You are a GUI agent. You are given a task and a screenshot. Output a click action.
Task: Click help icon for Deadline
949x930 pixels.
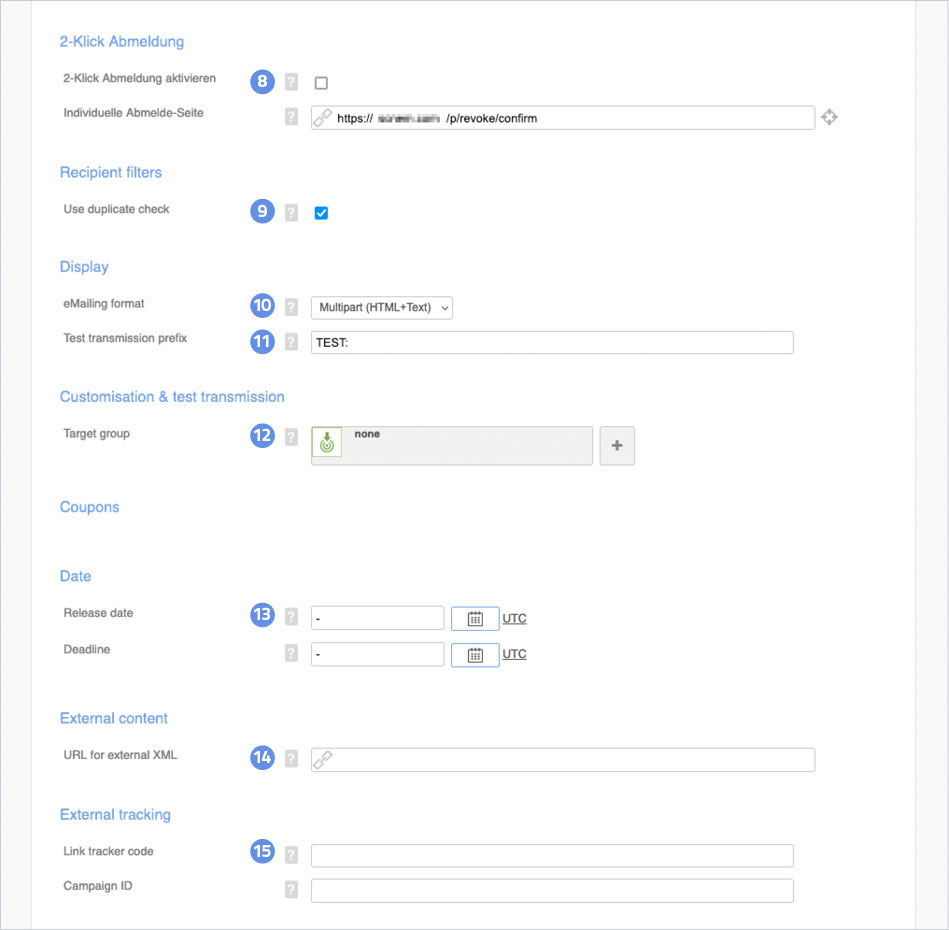tap(291, 653)
